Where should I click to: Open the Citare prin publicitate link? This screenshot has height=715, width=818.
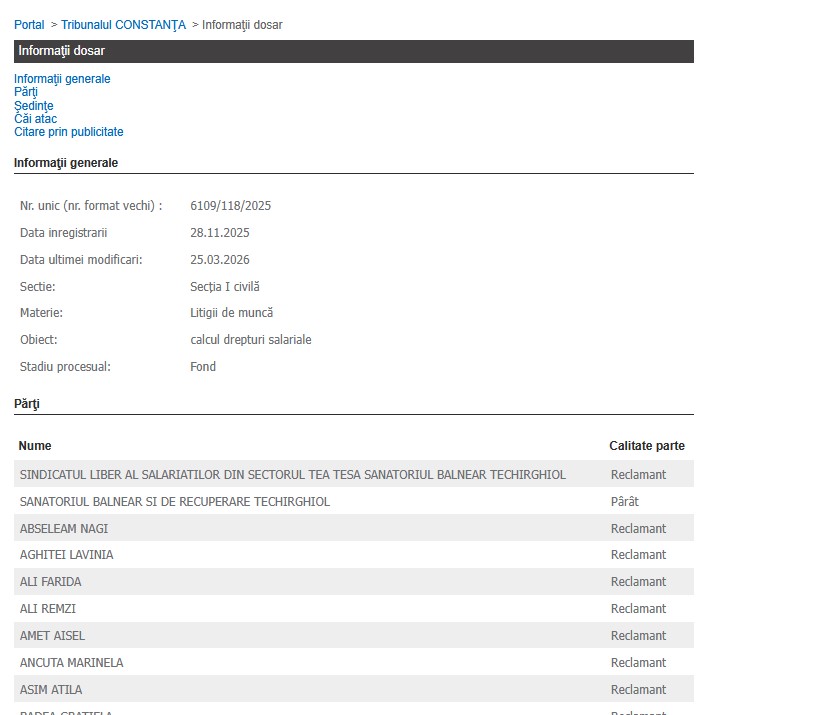point(69,132)
